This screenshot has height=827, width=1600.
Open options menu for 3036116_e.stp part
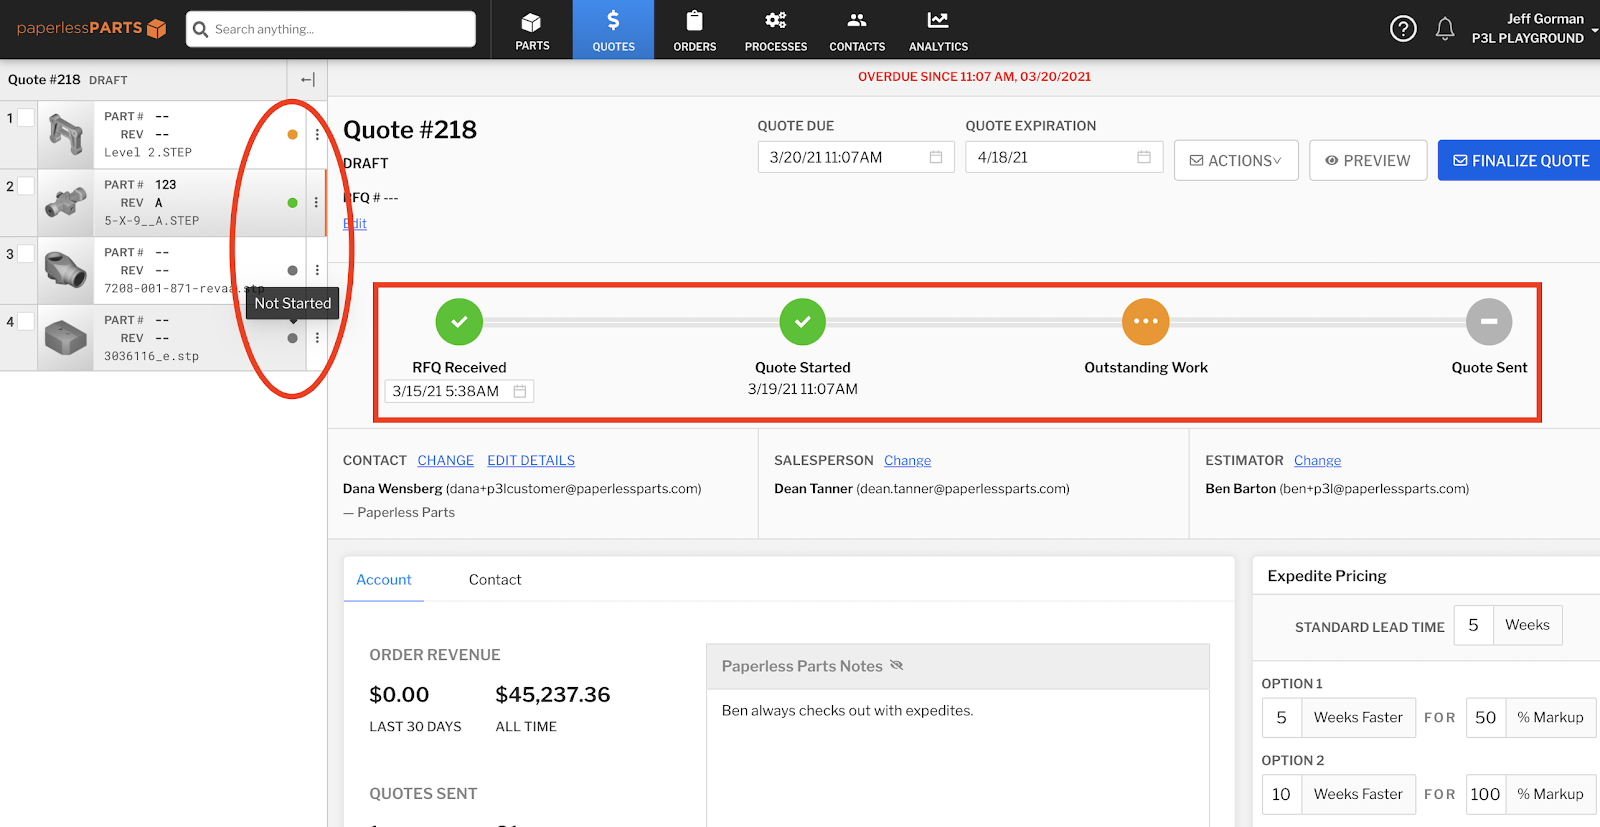pos(317,338)
